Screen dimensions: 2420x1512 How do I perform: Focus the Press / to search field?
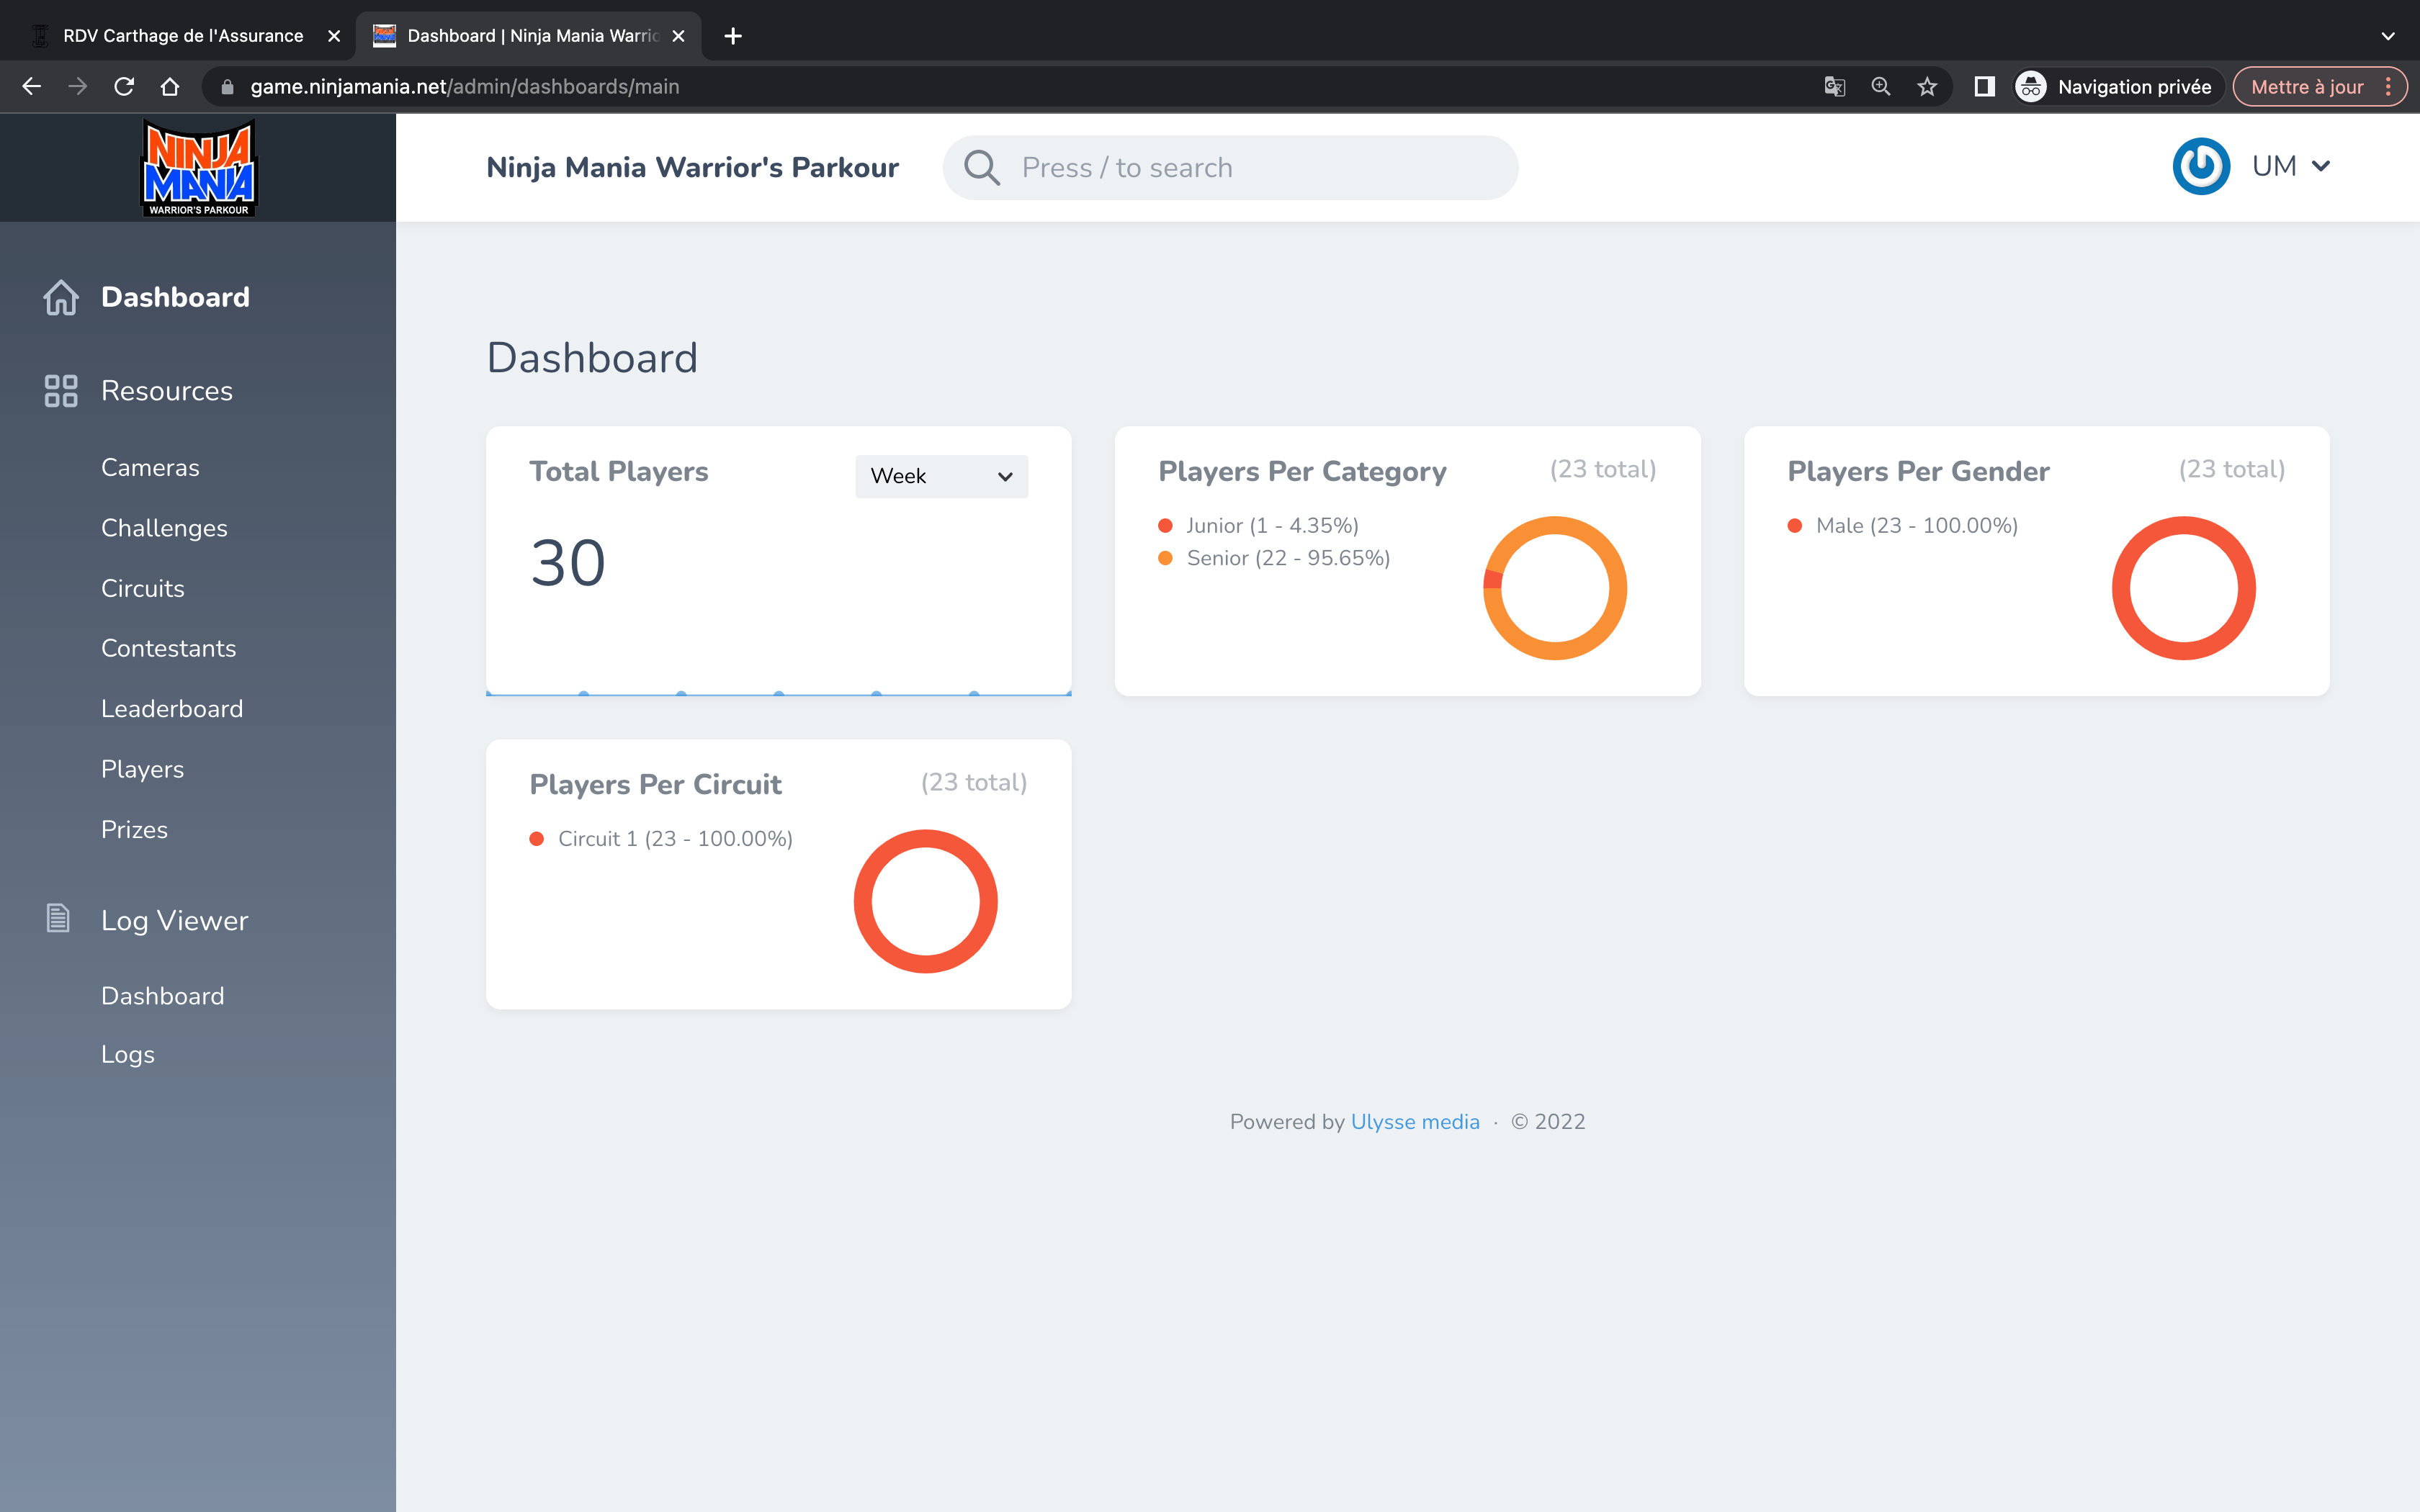coord(1230,168)
